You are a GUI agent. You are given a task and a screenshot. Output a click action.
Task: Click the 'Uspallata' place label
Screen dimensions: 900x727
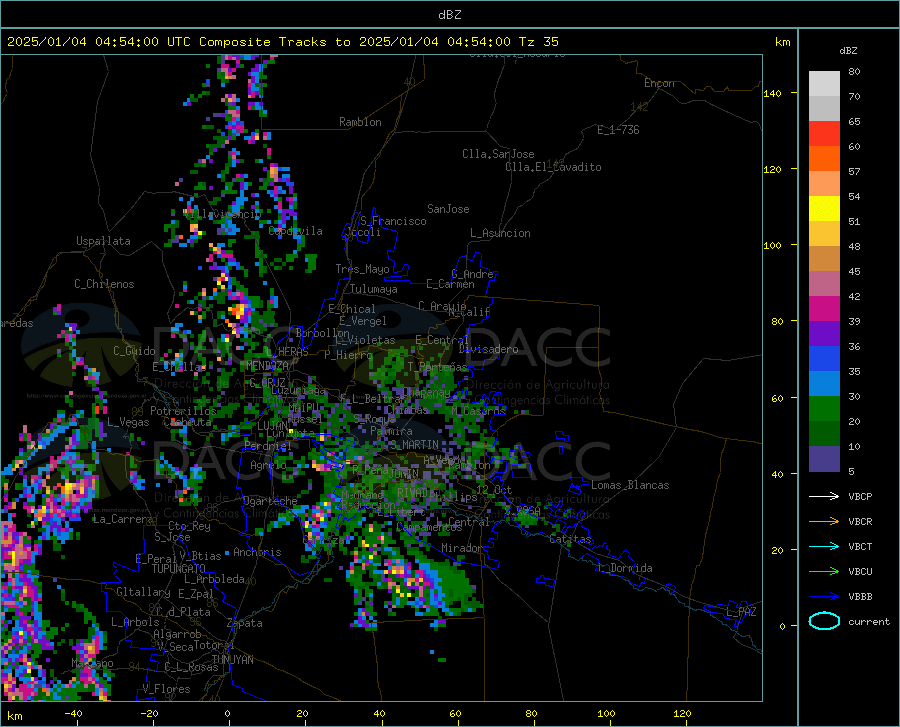pyautogui.click(x=103, y=242)
